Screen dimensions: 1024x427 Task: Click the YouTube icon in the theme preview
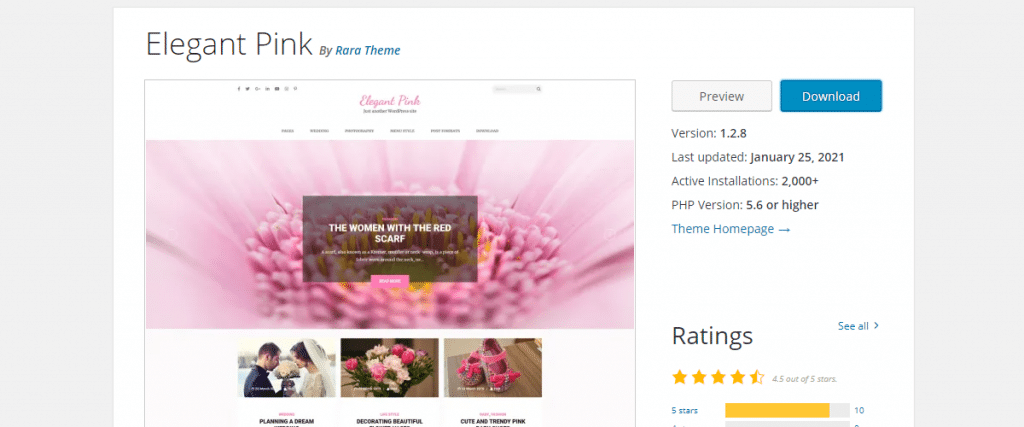pyautogui.click(x=277, y=89)
